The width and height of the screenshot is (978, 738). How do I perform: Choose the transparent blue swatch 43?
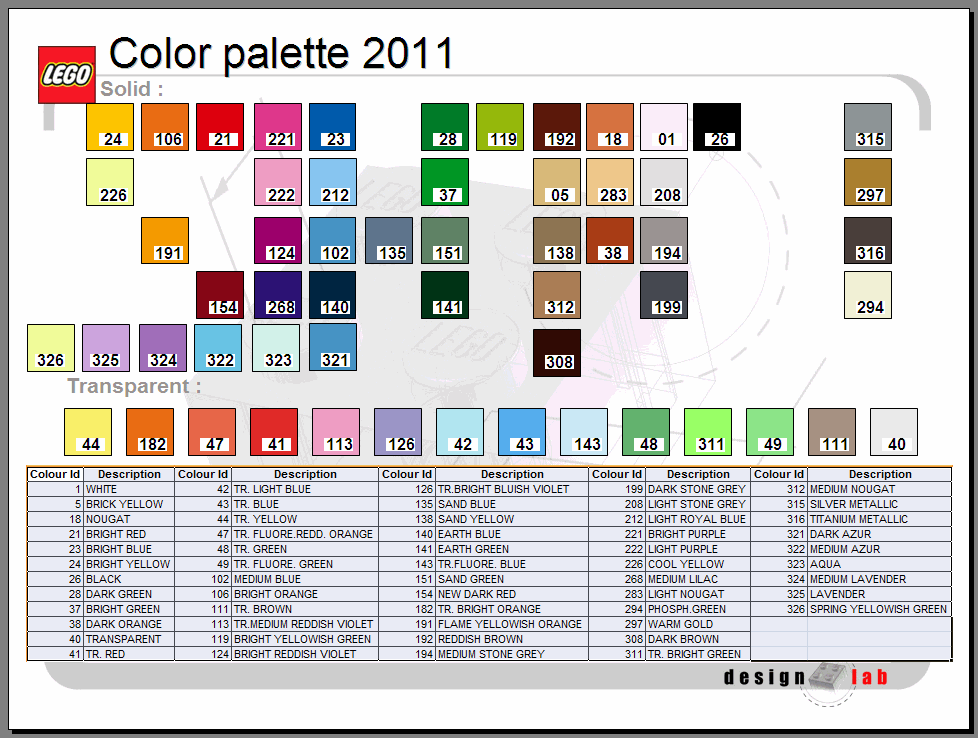pos(522,432)
